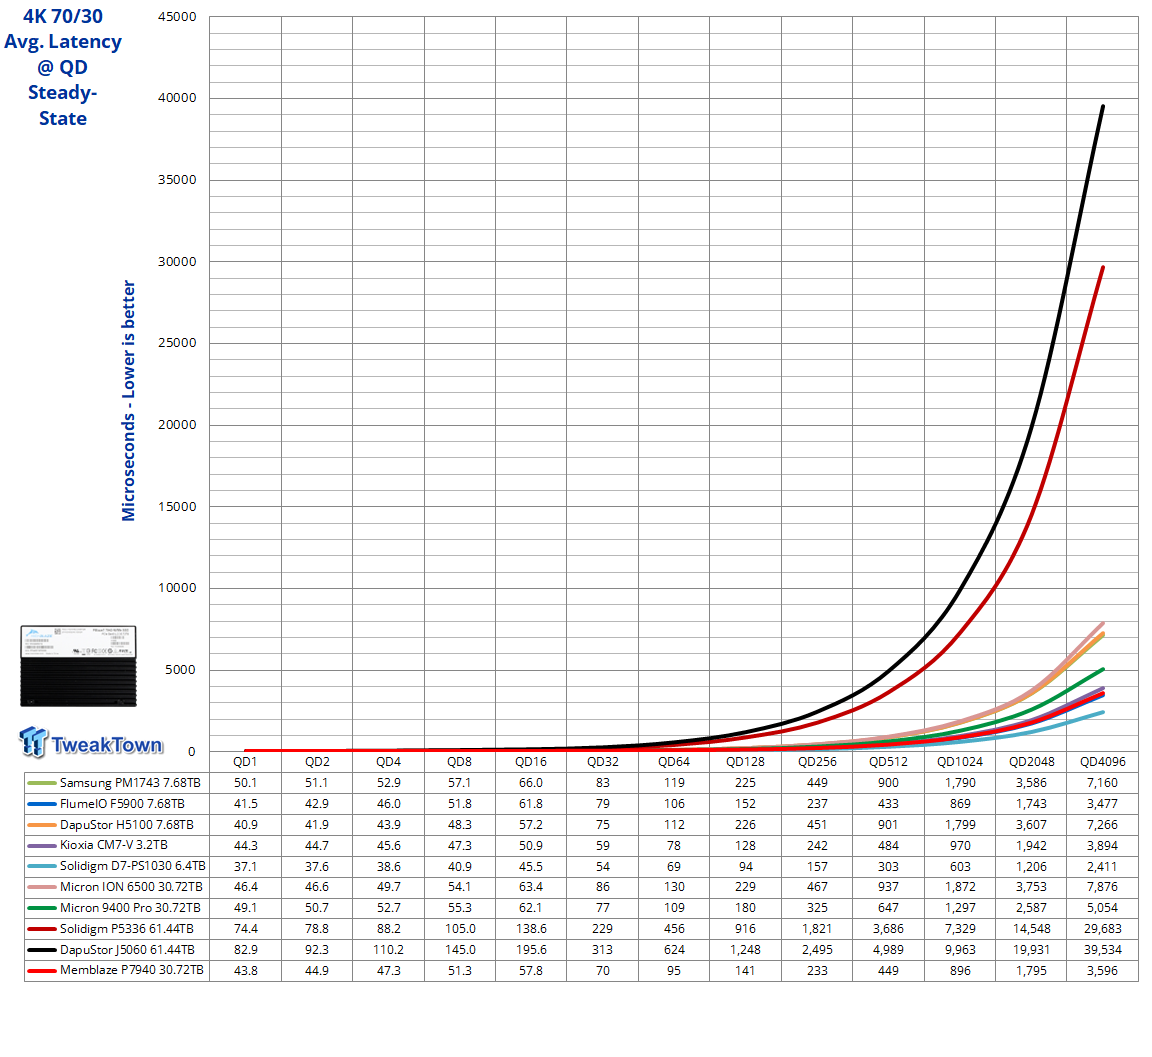Select the Micron 9400 Pro 30.72TB legend label
The image size is (1152, 1057).
(130, 908)
